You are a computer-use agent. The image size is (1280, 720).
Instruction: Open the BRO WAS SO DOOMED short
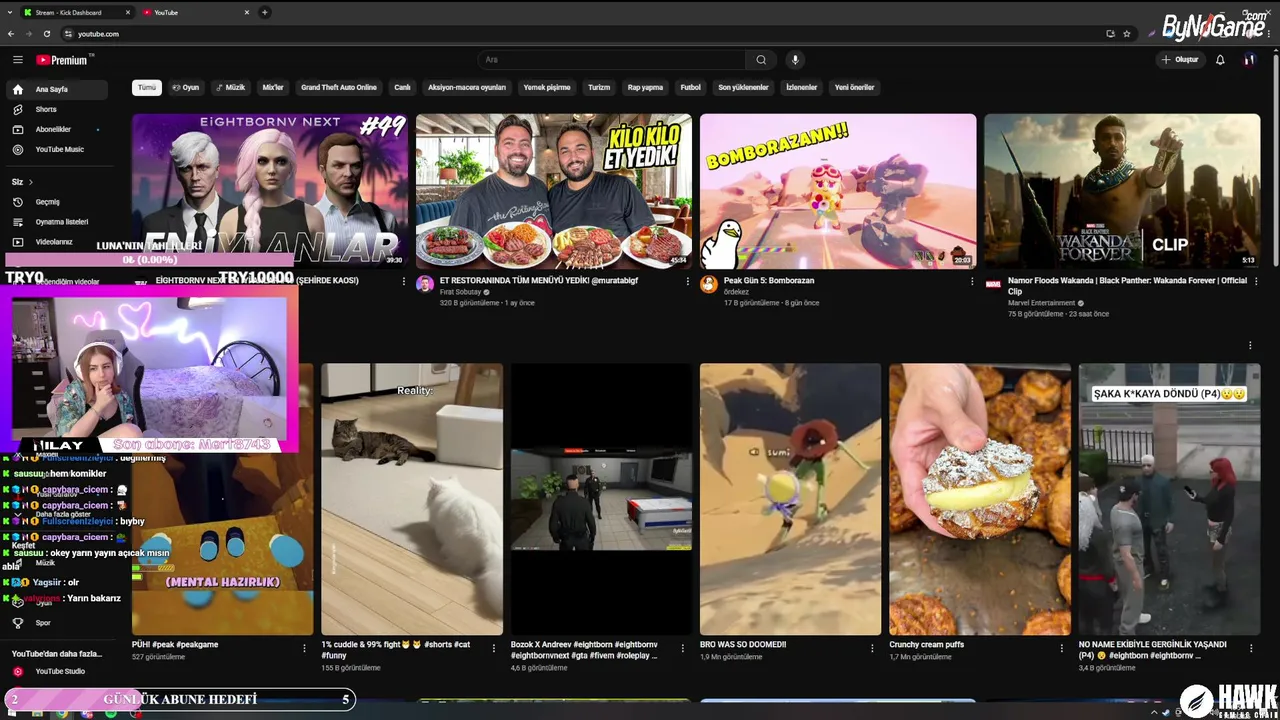tap(790, 499)
